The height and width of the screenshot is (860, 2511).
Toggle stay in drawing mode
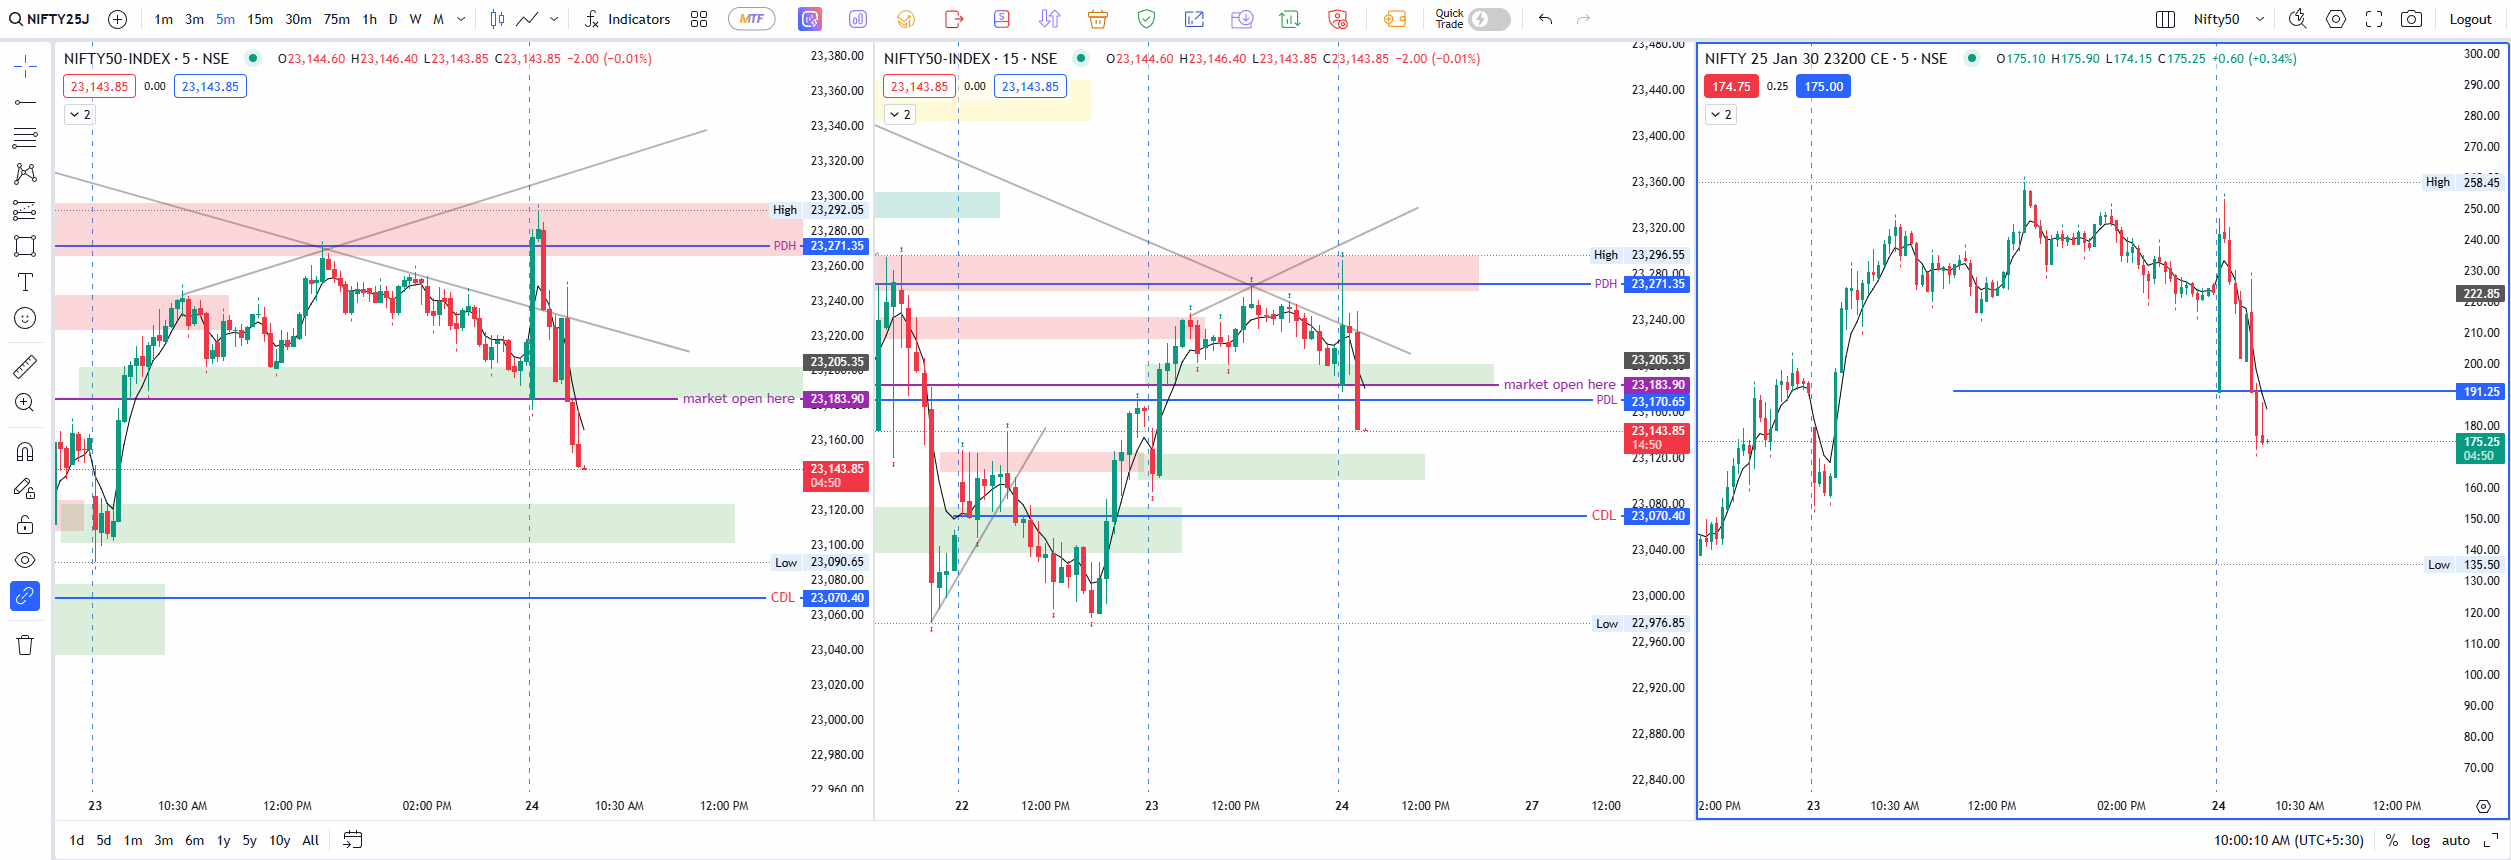(25, 488)
